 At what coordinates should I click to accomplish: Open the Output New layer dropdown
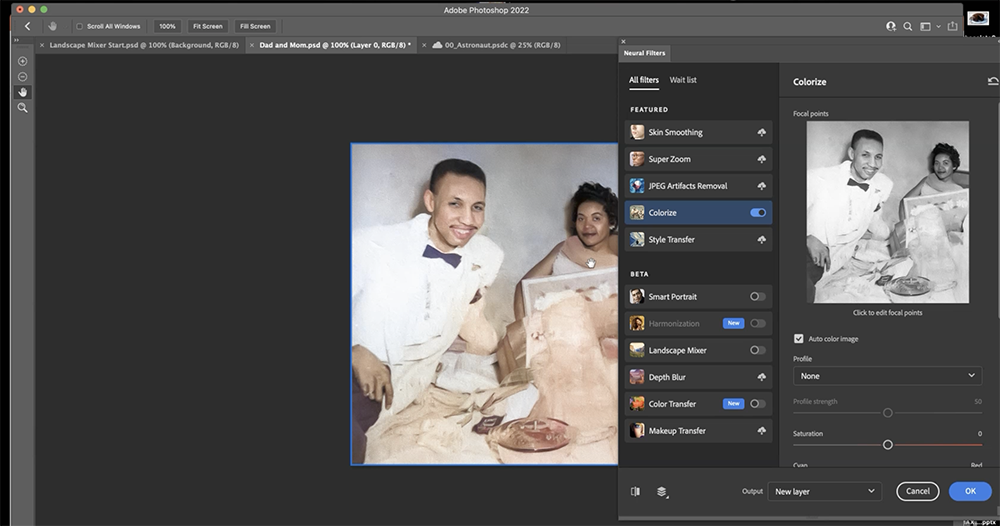825,491
